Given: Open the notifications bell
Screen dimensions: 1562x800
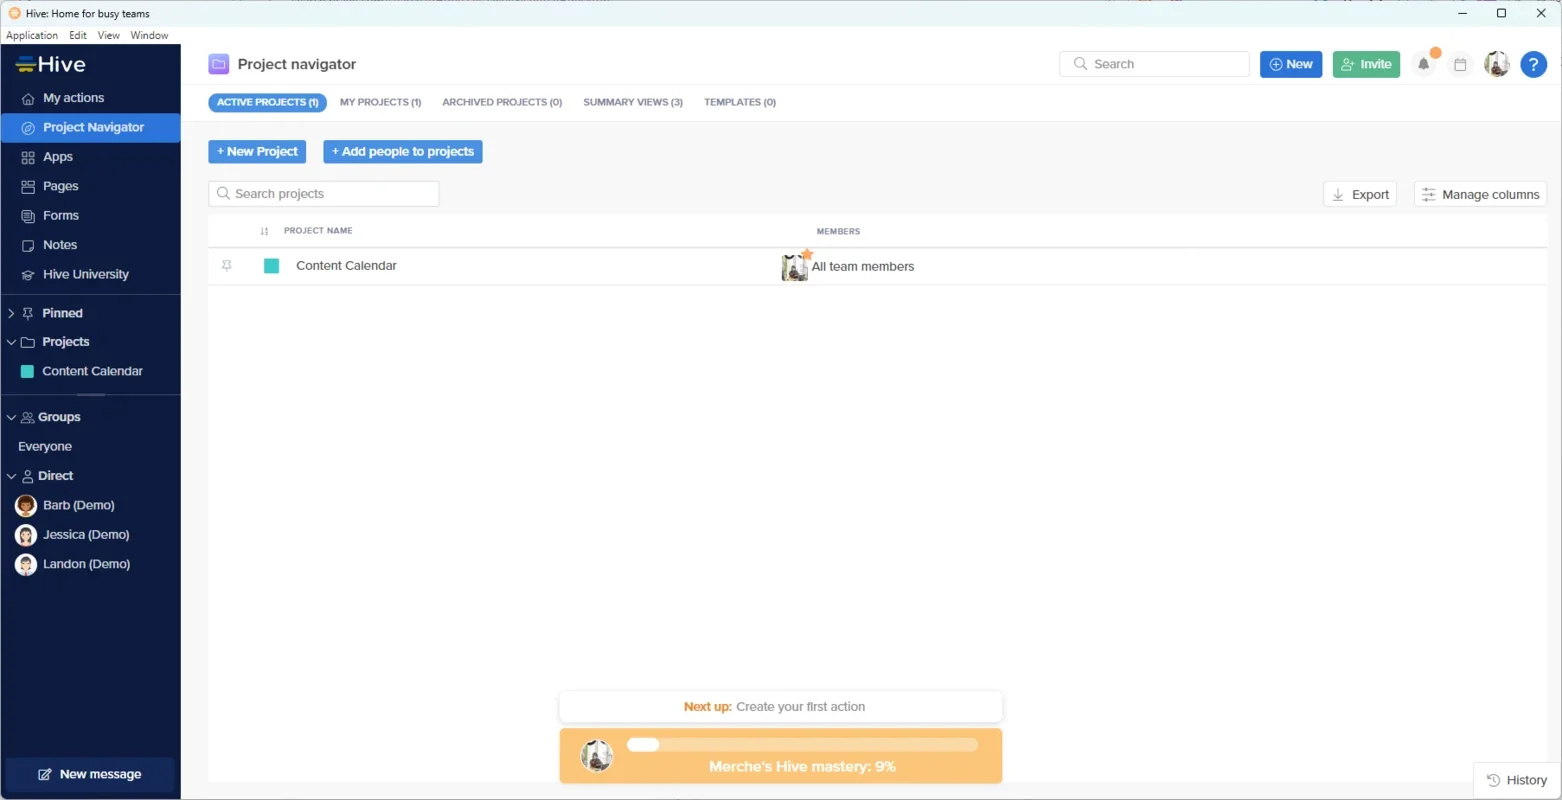Looking at the screenshot, I should [1424, 64].
